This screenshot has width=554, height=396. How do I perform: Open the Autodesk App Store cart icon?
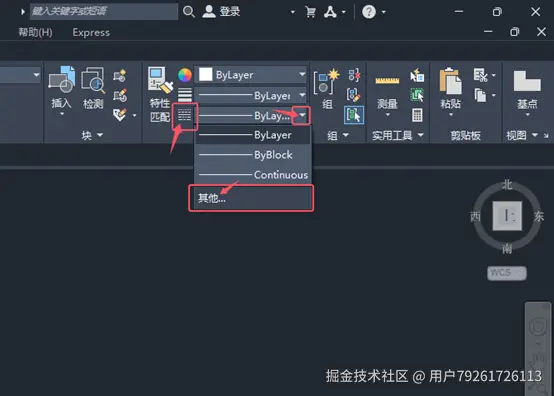pyautogui.click(x=310, y=12)
